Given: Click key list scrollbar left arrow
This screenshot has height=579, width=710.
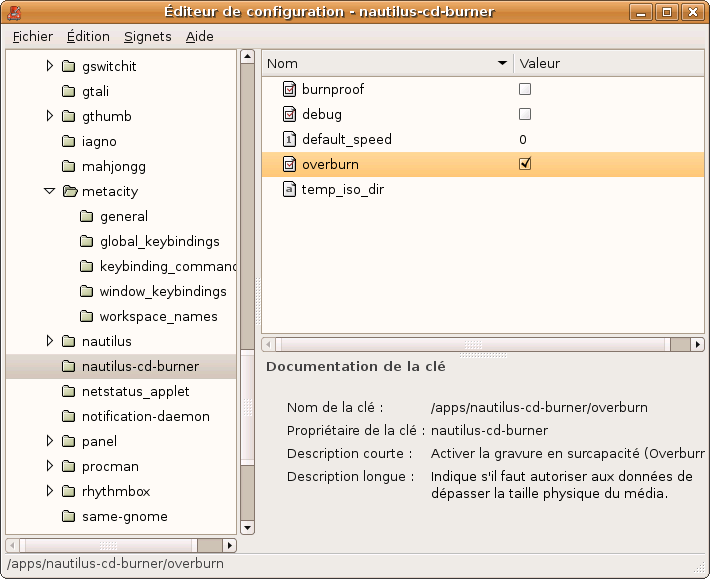Looking at the screenshot, I should click(x=269, y=345).
